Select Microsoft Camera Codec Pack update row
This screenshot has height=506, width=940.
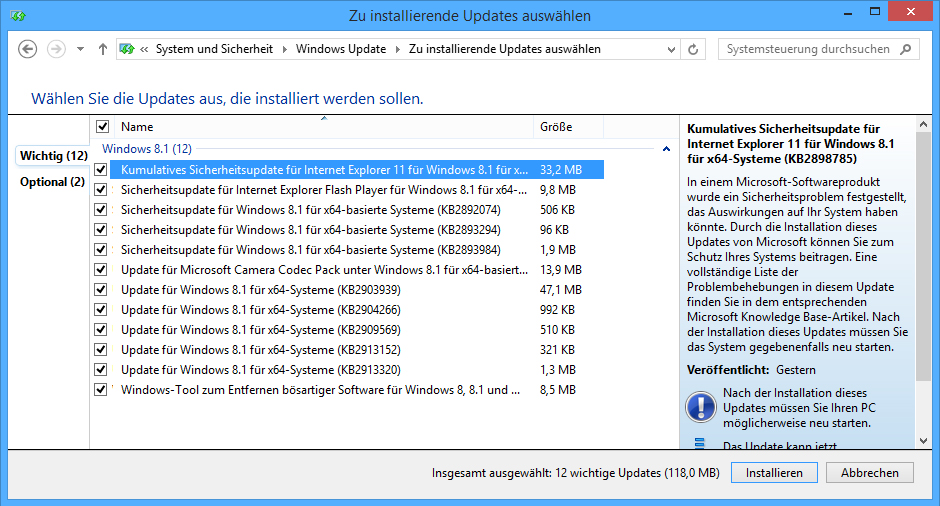pyautogui.click(x=357, y=270)
